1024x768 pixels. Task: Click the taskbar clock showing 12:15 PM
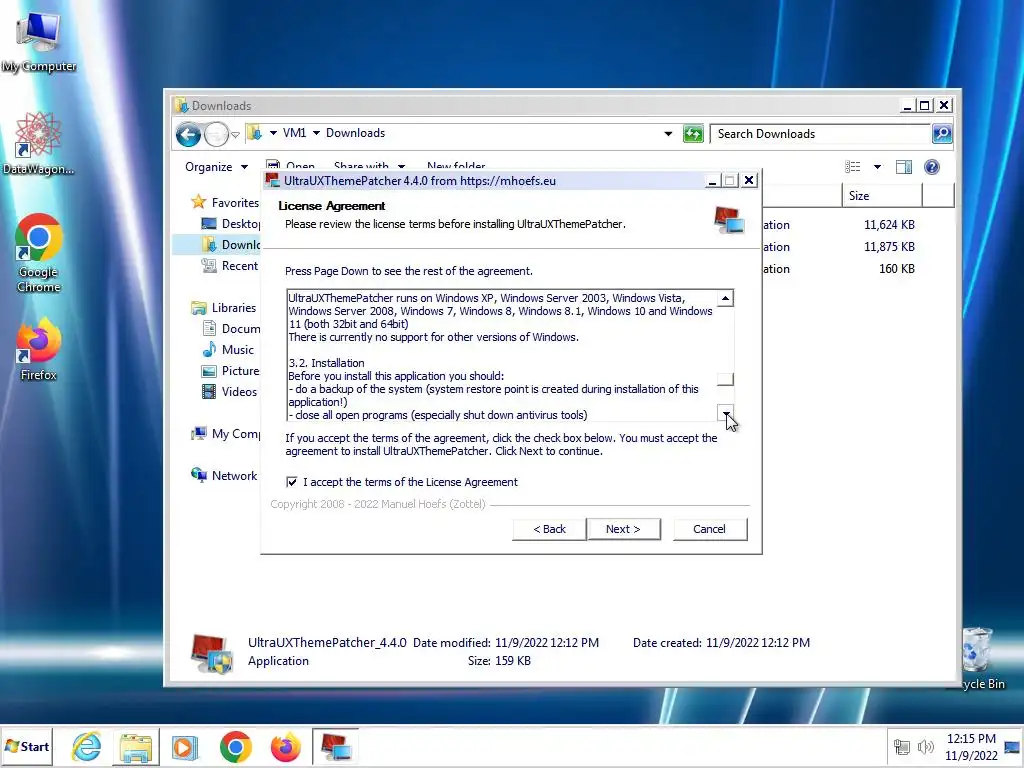[971, 746]
